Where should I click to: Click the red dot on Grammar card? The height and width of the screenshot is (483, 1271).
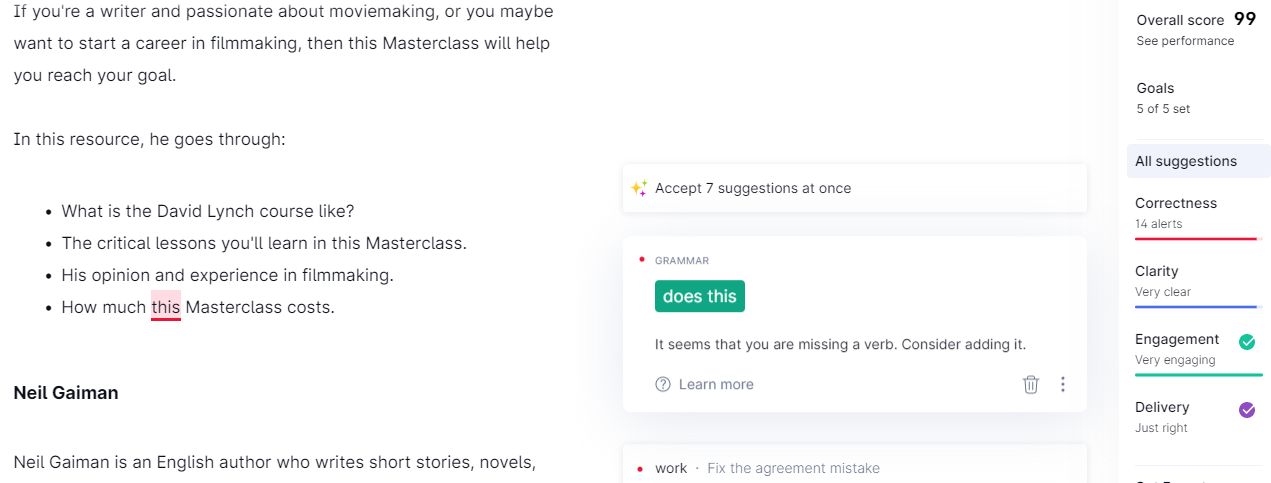click(641, 260)
